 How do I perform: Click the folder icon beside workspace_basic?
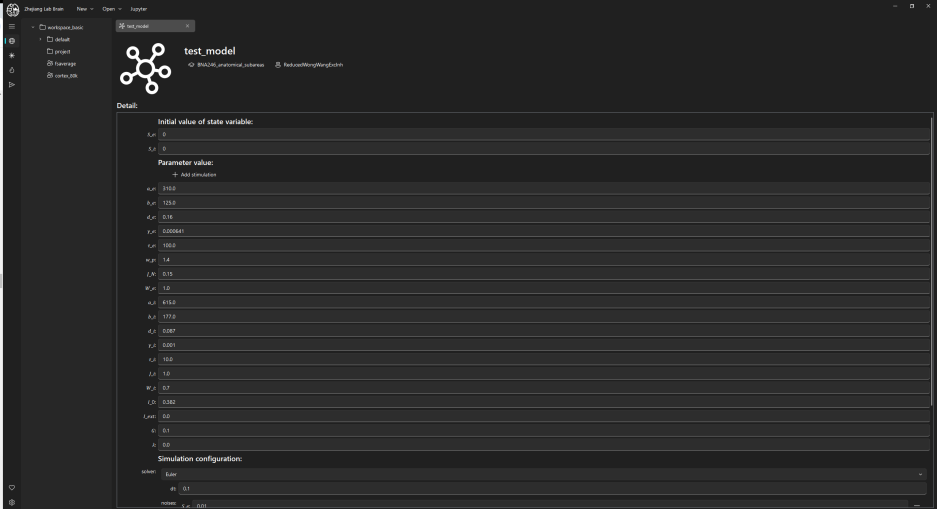pyautogui.click(x=42, y=27)
